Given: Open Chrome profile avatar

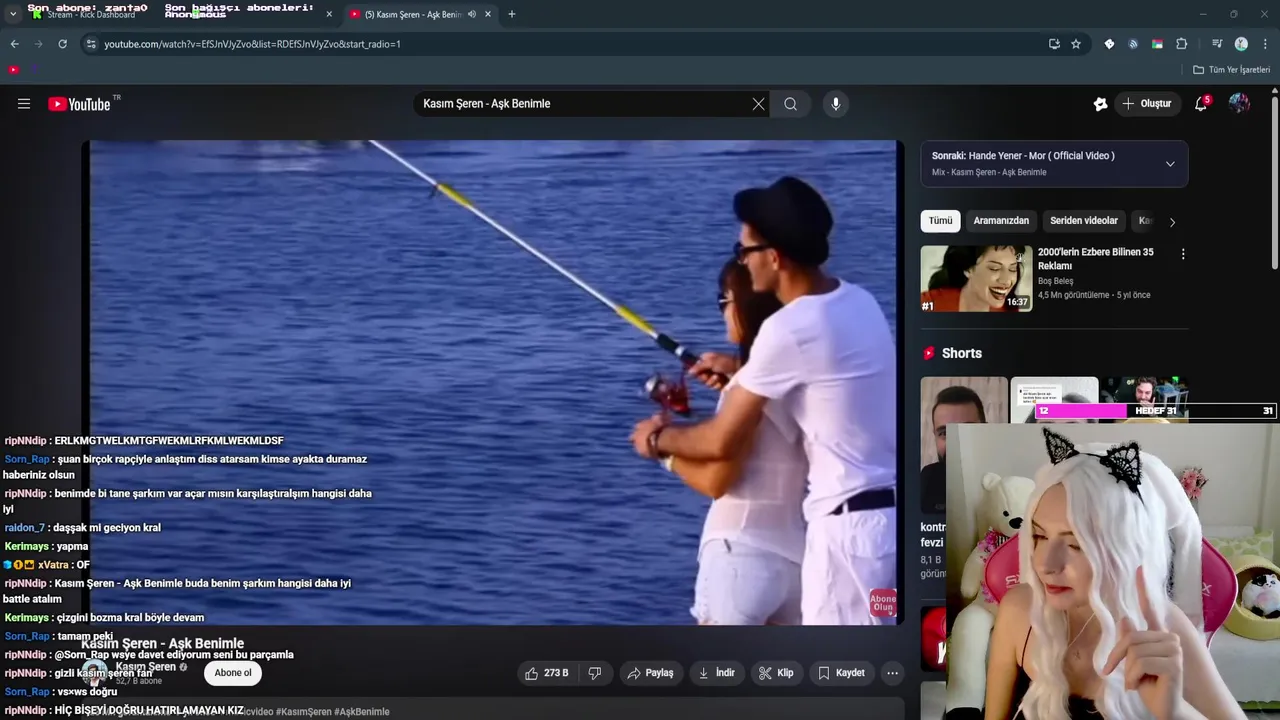Looking at the screenshot, I should click(1241, 44).
